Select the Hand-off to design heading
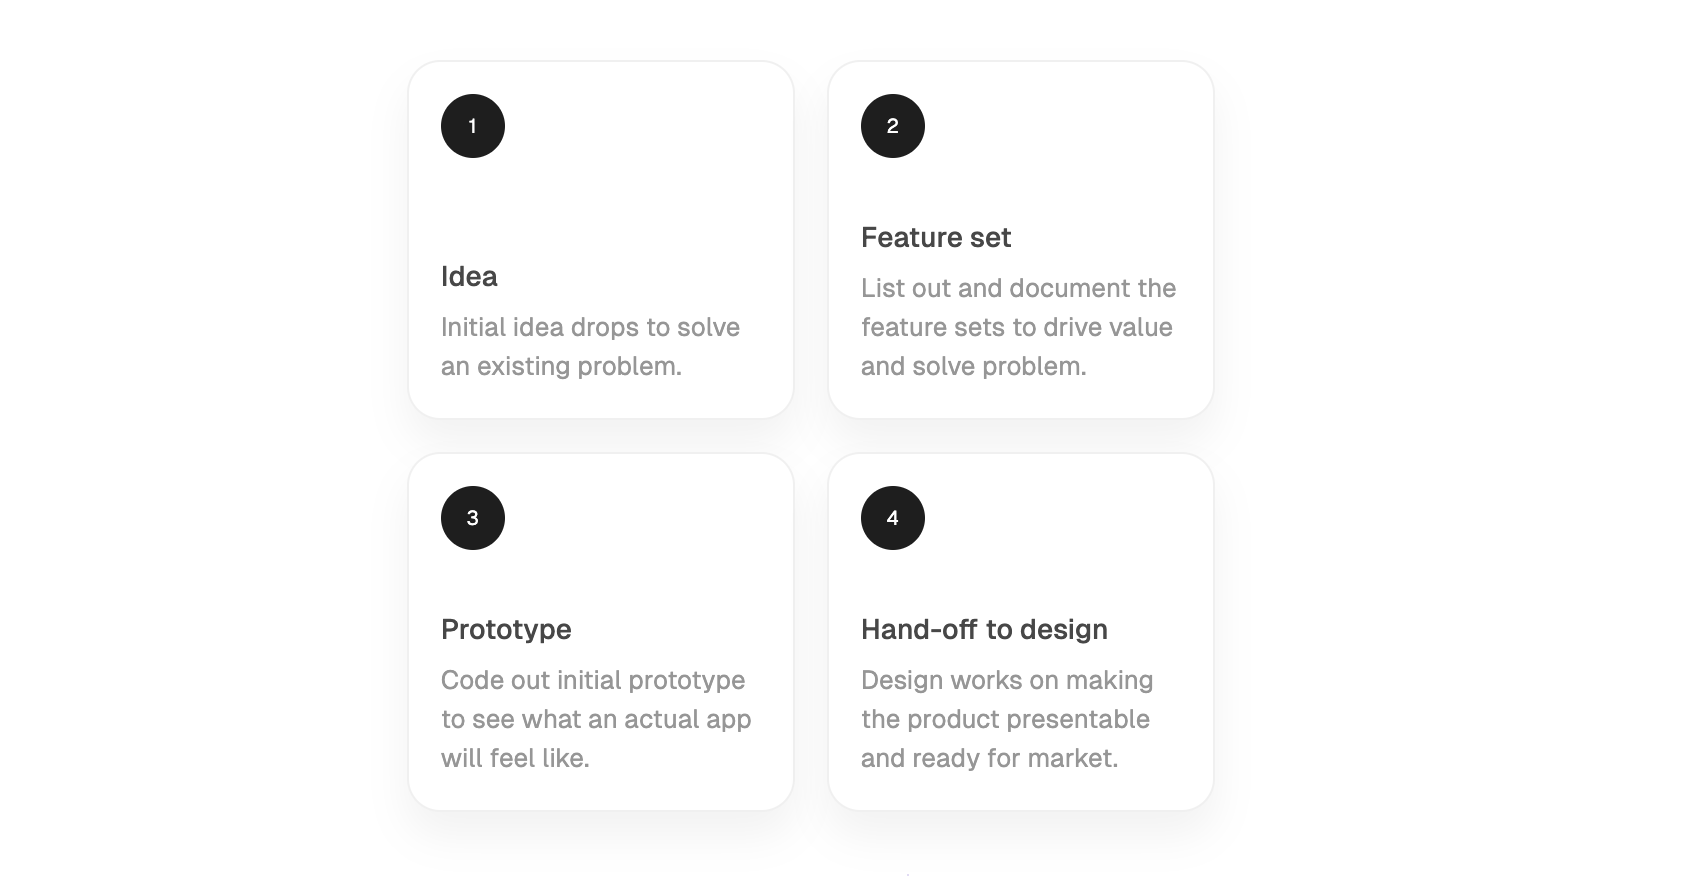The image size is (1686, 876). 984,629
